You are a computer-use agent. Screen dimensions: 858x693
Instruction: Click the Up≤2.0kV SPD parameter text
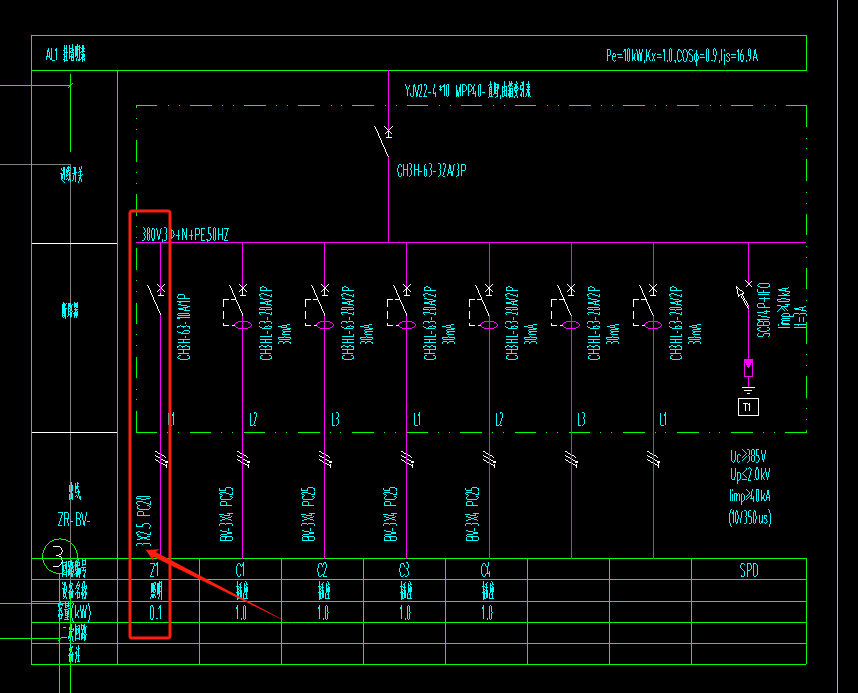click(750, 474)
